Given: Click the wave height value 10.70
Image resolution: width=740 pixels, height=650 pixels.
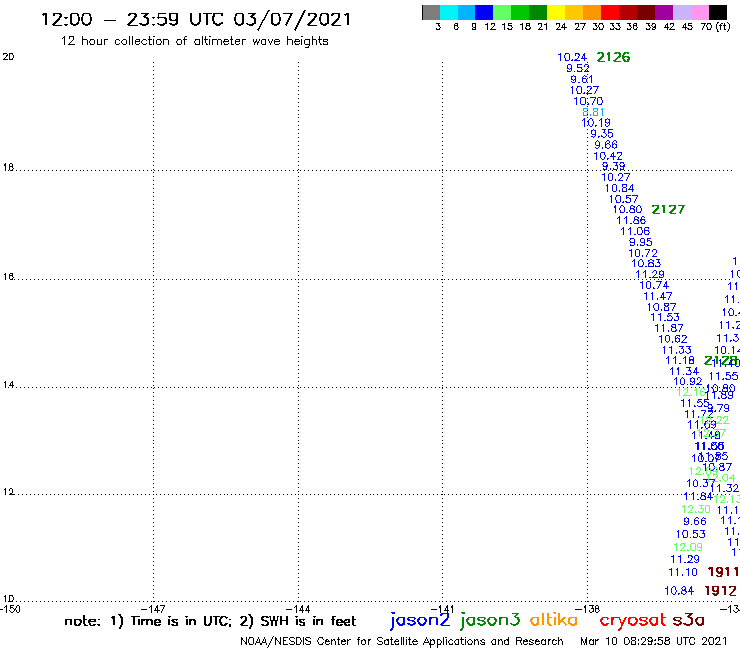Looking at the screenshot, I should 588,101.
